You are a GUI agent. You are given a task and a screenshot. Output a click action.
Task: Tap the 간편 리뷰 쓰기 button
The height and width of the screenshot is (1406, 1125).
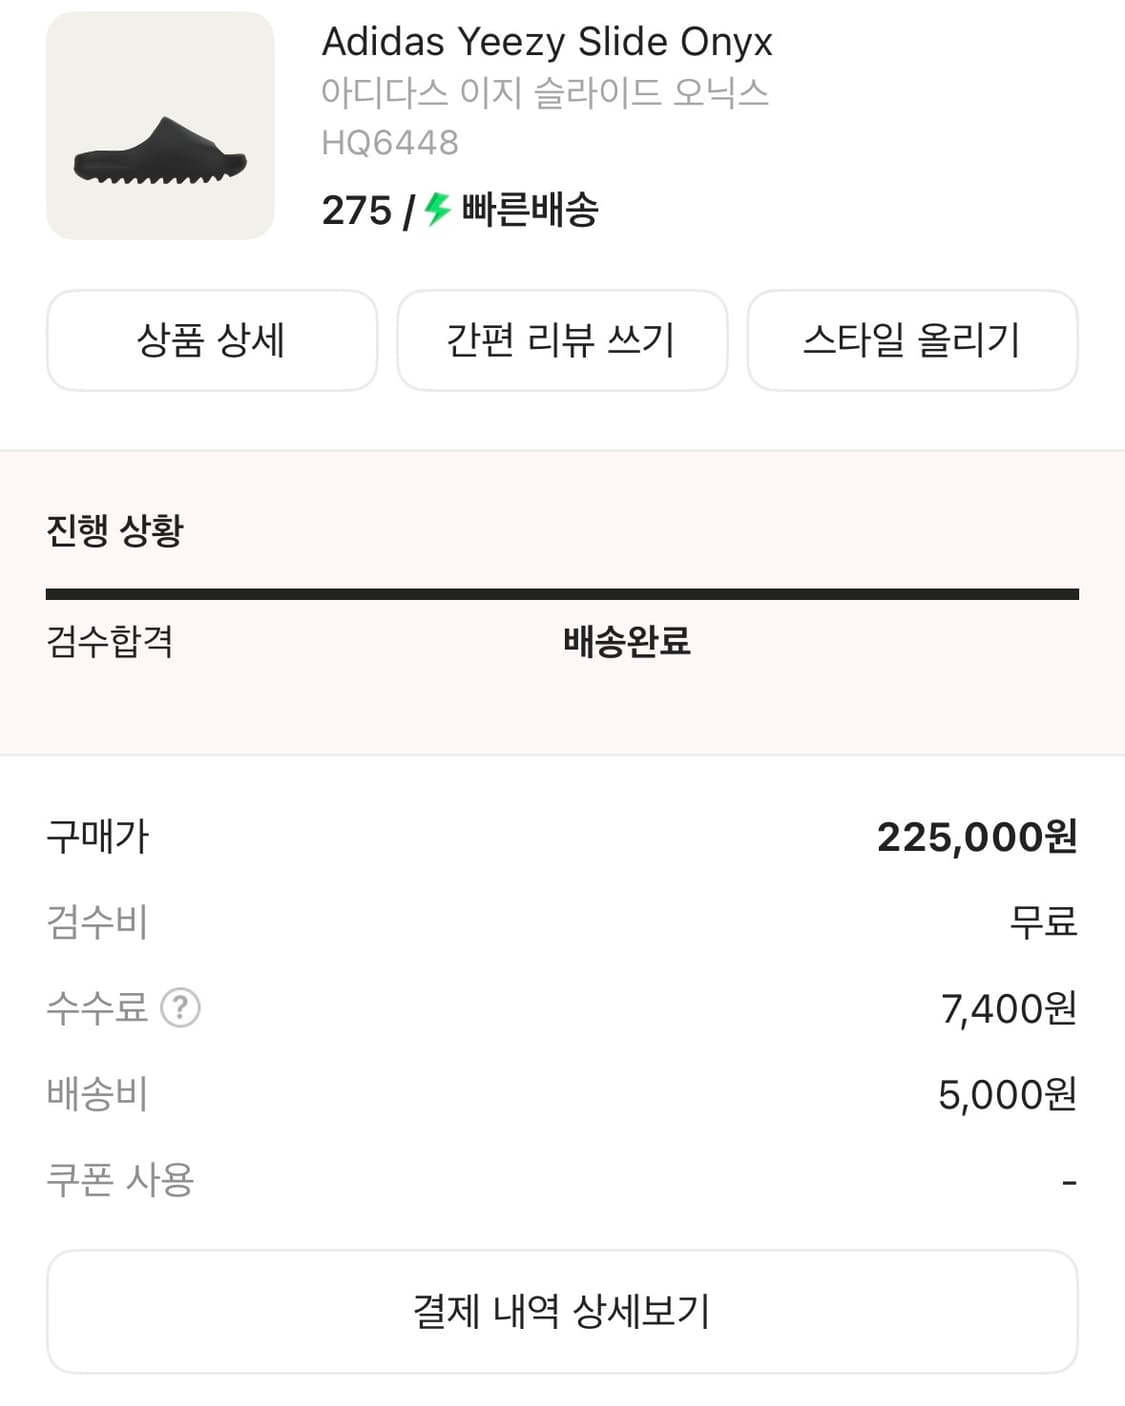pyautogui.click(x=562, y=340)
